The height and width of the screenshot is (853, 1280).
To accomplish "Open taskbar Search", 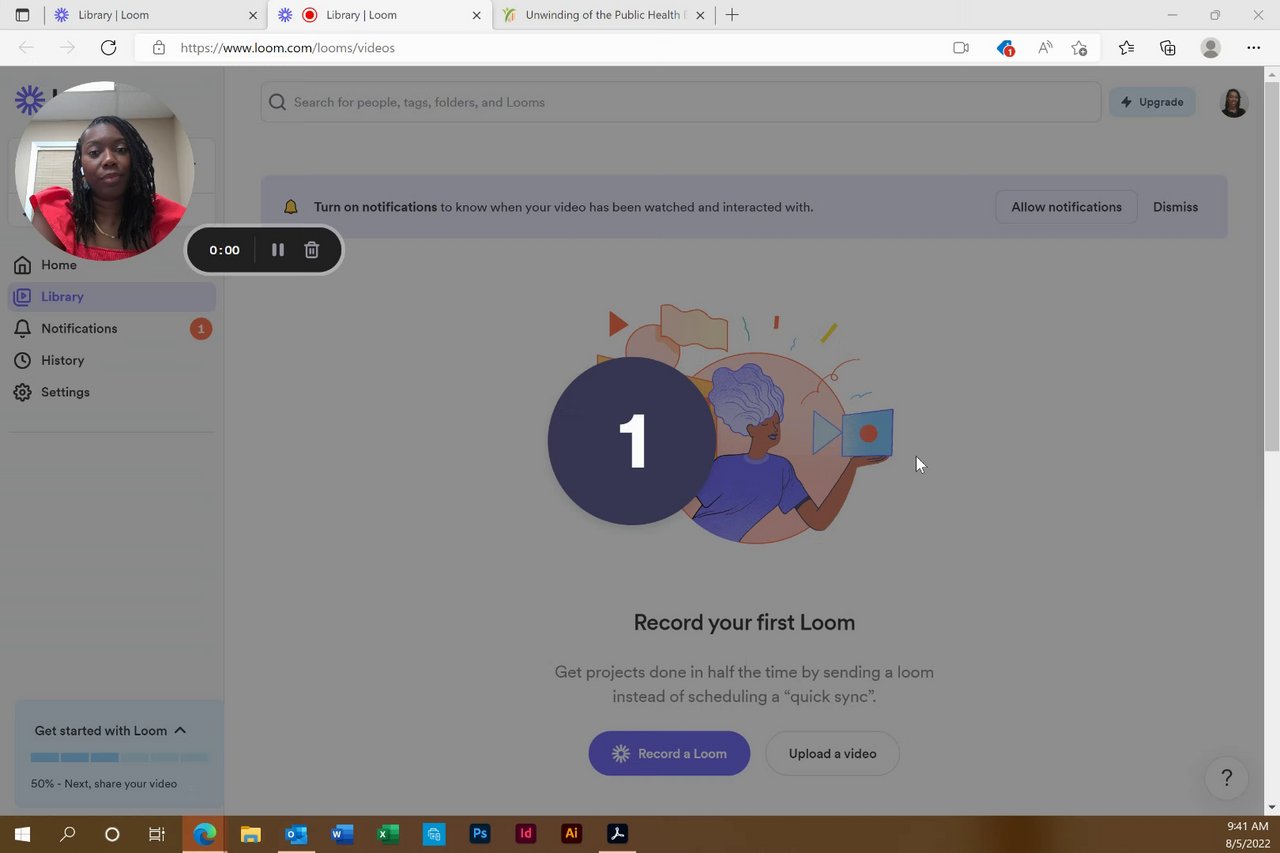I will pyautogui.click(x=67, y=834).
